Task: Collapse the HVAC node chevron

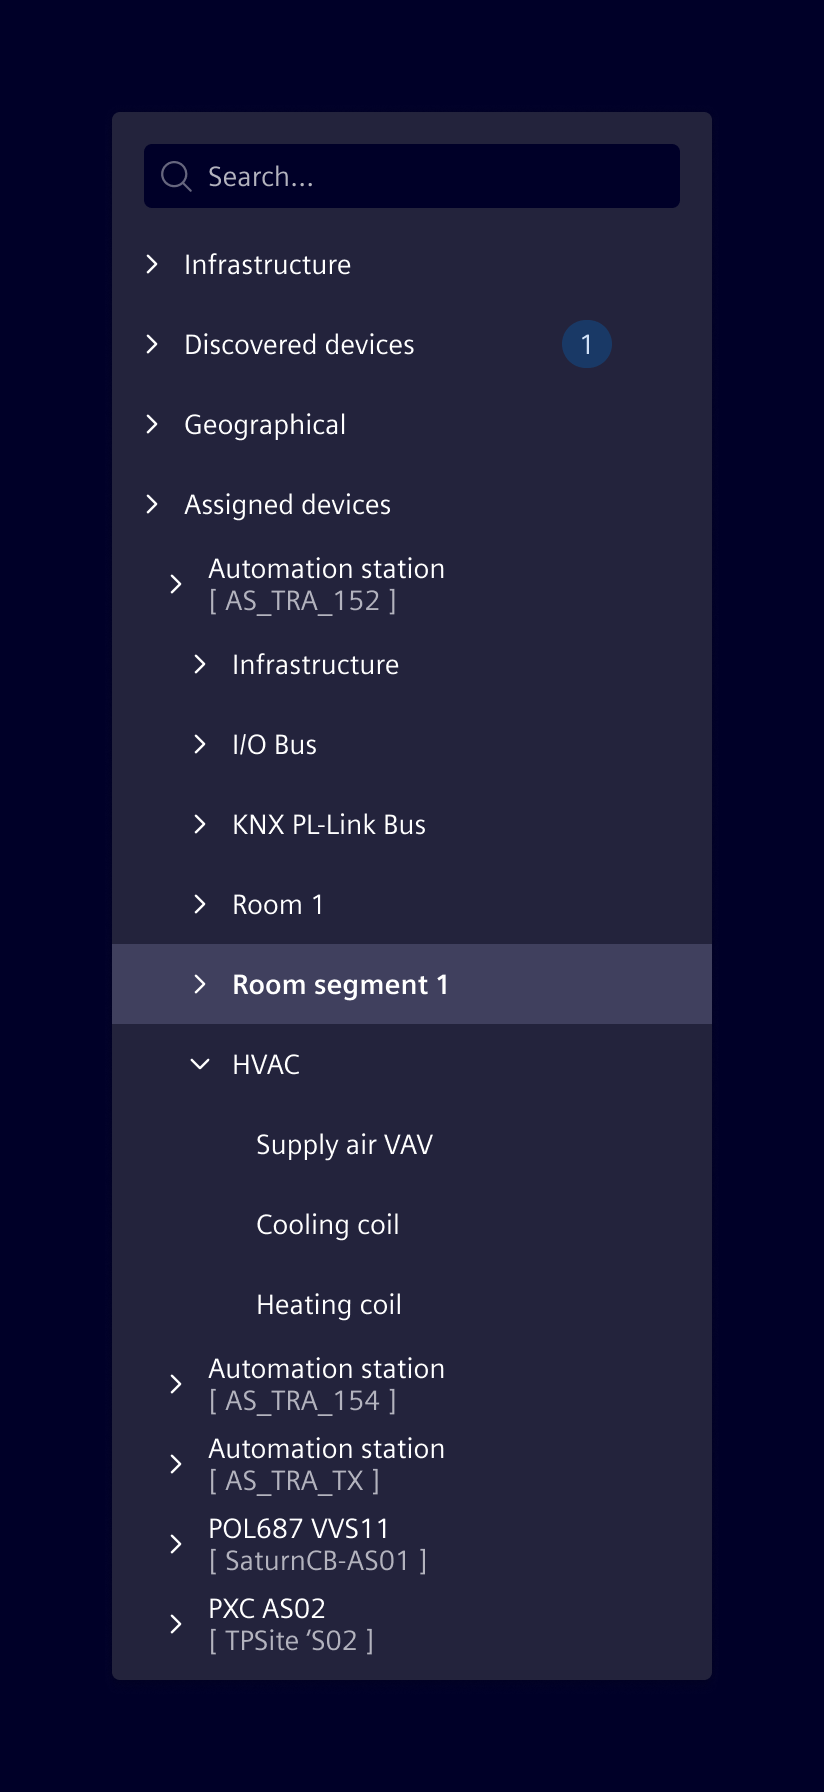Action: point(200,1064)
